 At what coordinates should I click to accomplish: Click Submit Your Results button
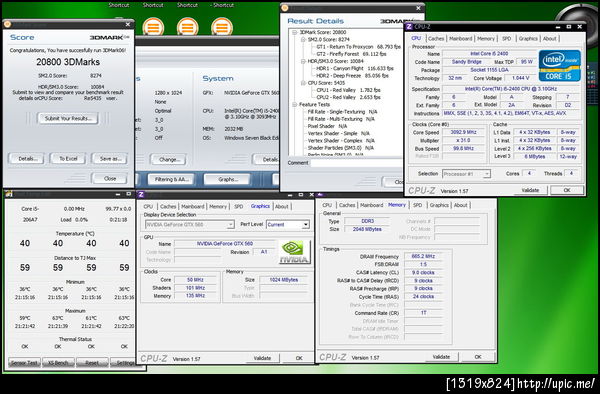tap(68, 118)
